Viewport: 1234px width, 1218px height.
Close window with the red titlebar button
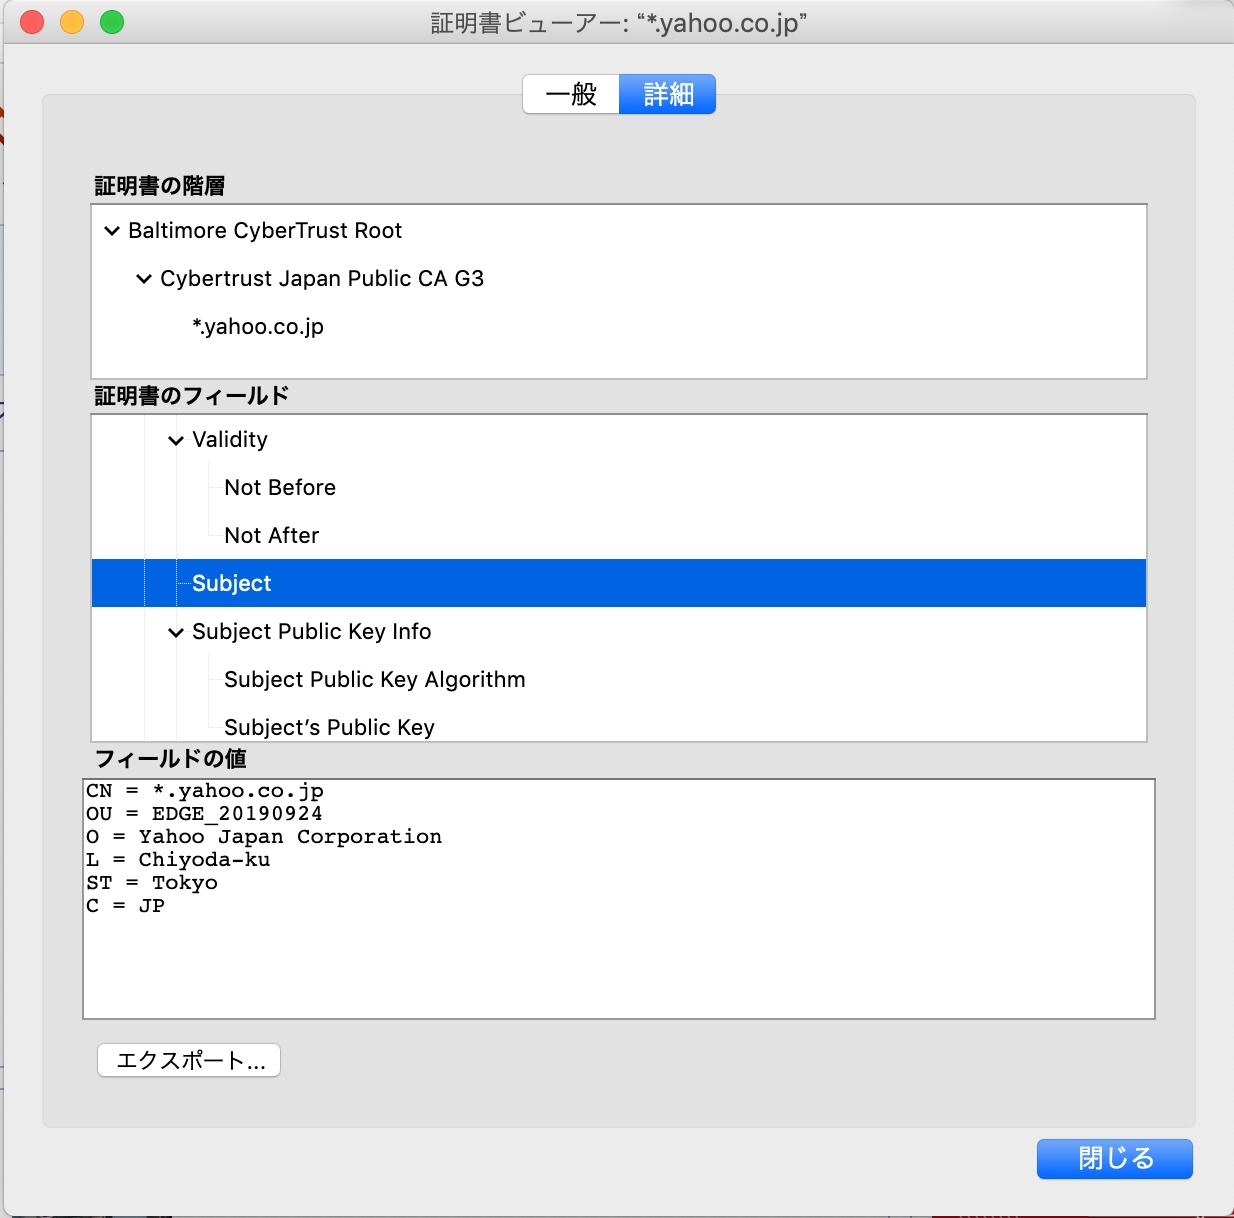click(32, 22)
